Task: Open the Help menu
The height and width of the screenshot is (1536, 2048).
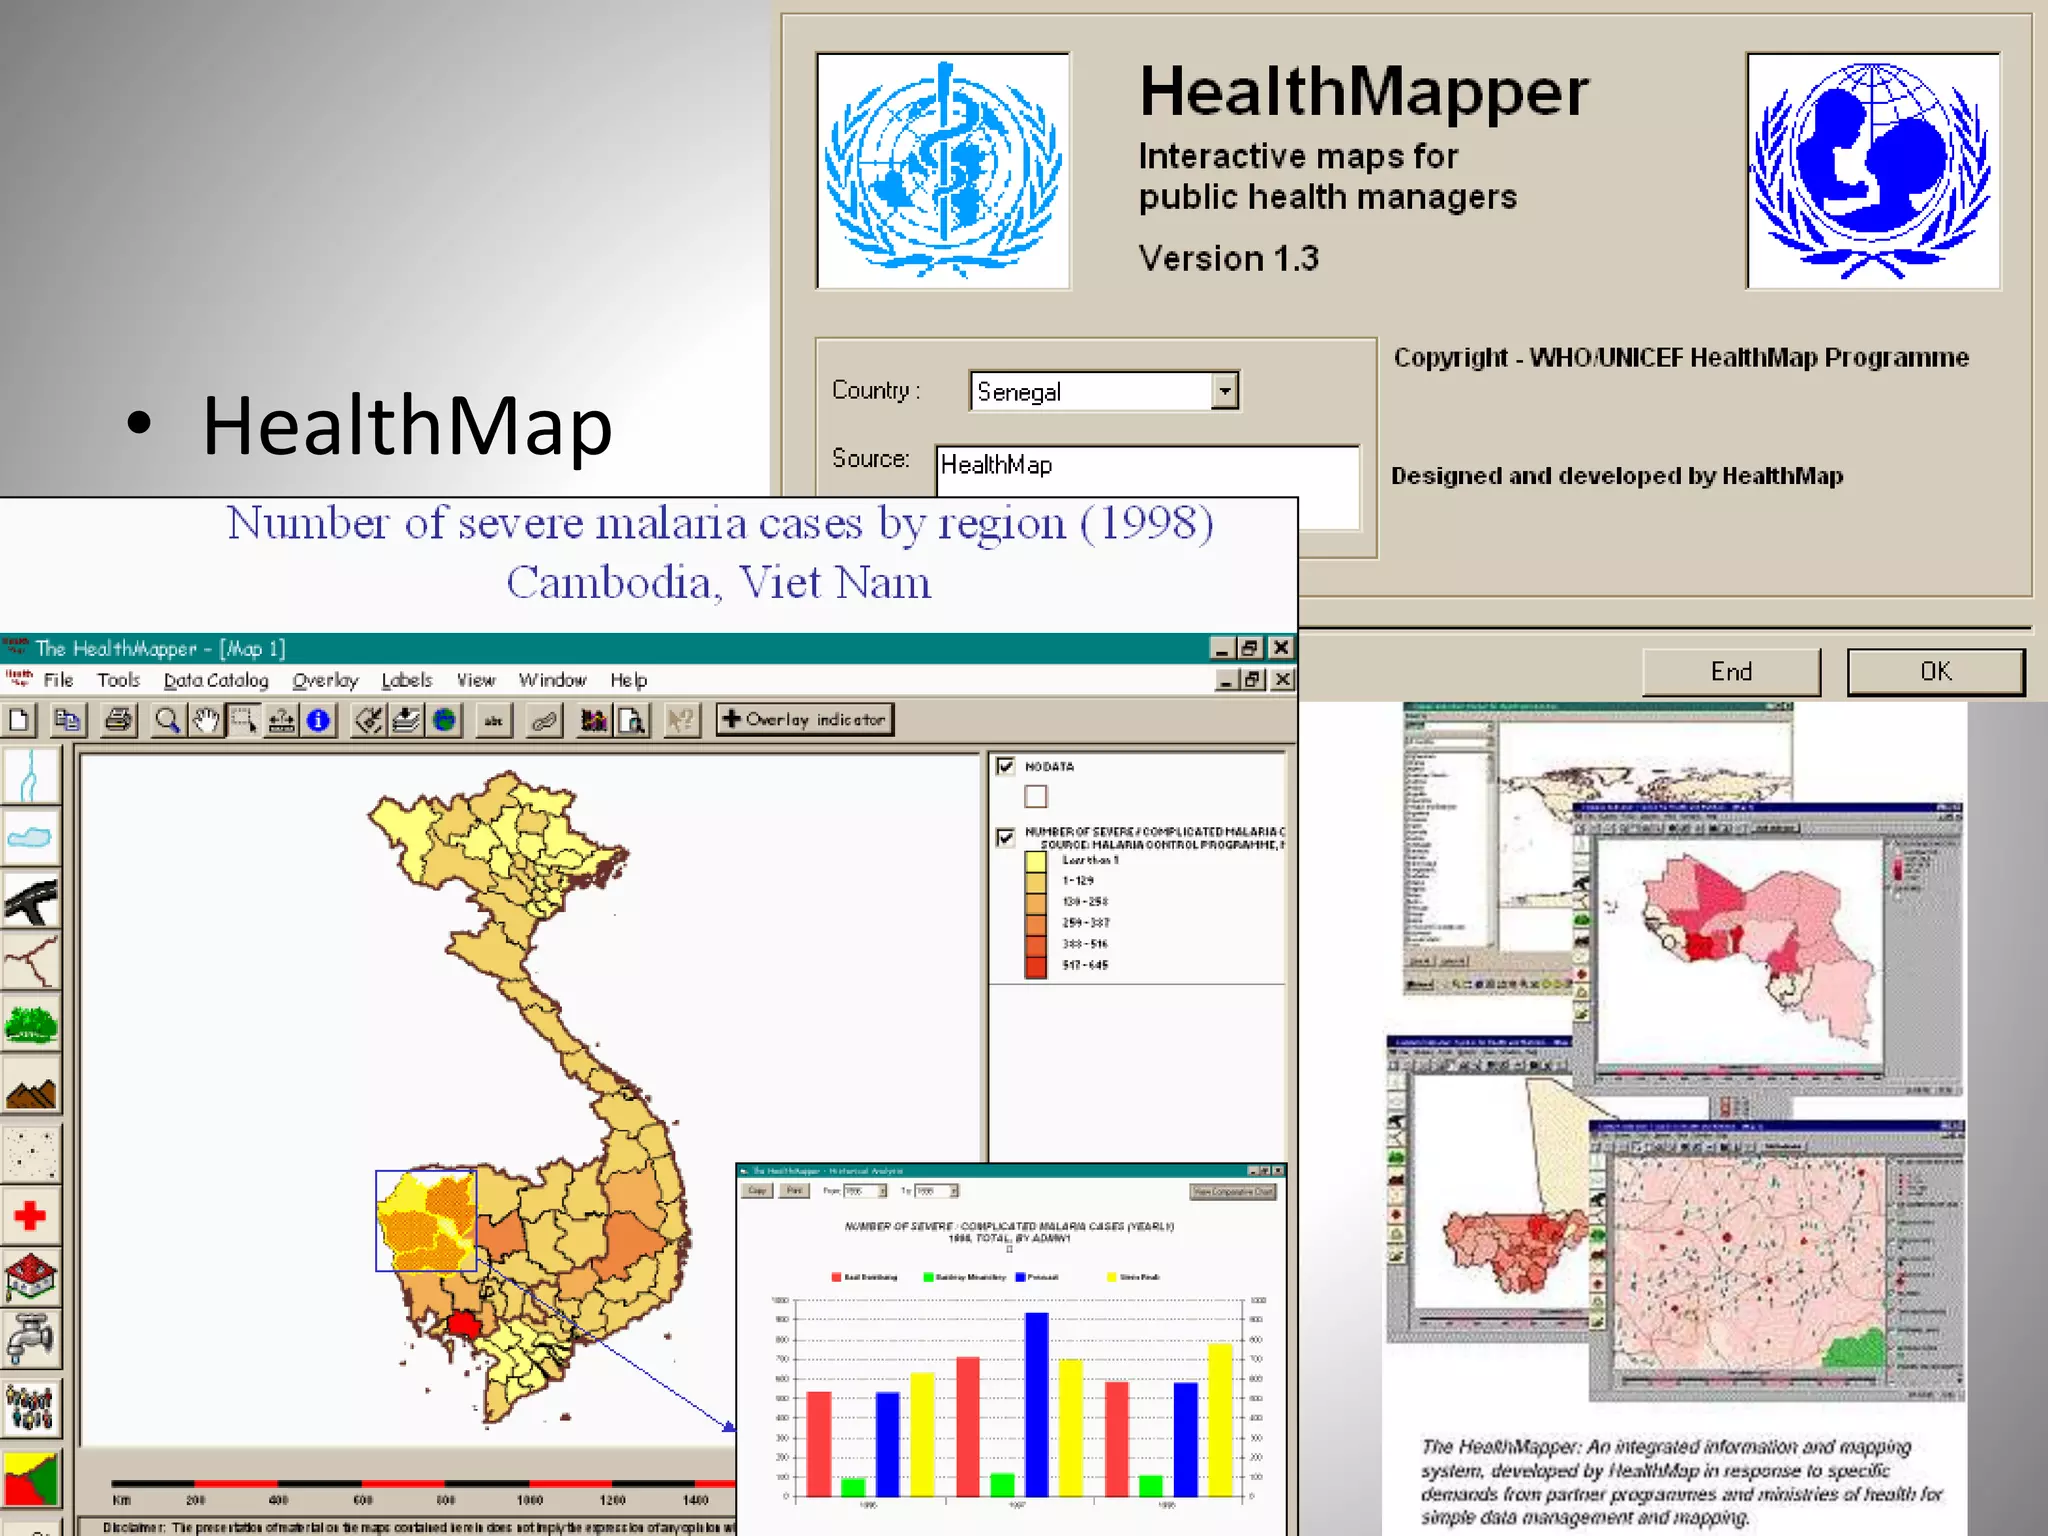Action: click(629, 680)
